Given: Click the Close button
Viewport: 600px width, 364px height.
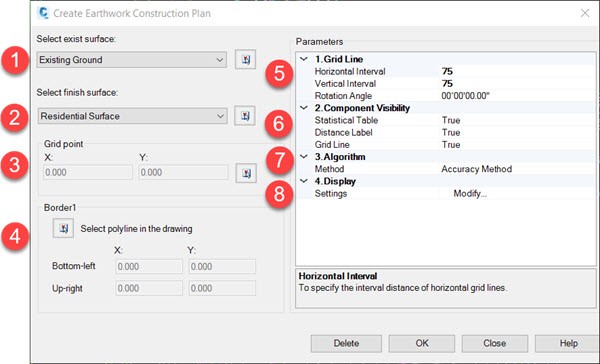Looking at the screenshot, I should 495,343.
